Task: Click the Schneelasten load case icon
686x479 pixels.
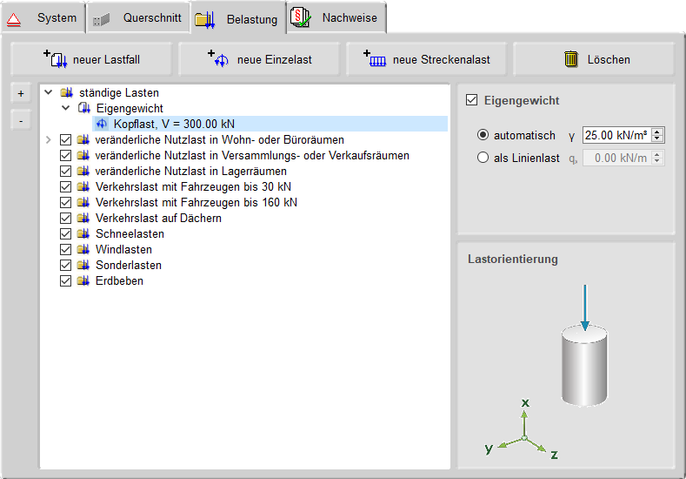Action: (84, 234)
